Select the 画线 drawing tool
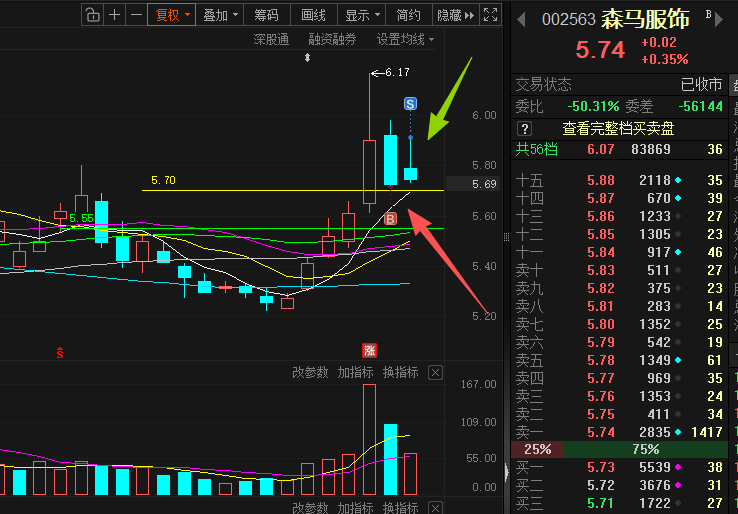The image size is (738, 514). [313, 15]
